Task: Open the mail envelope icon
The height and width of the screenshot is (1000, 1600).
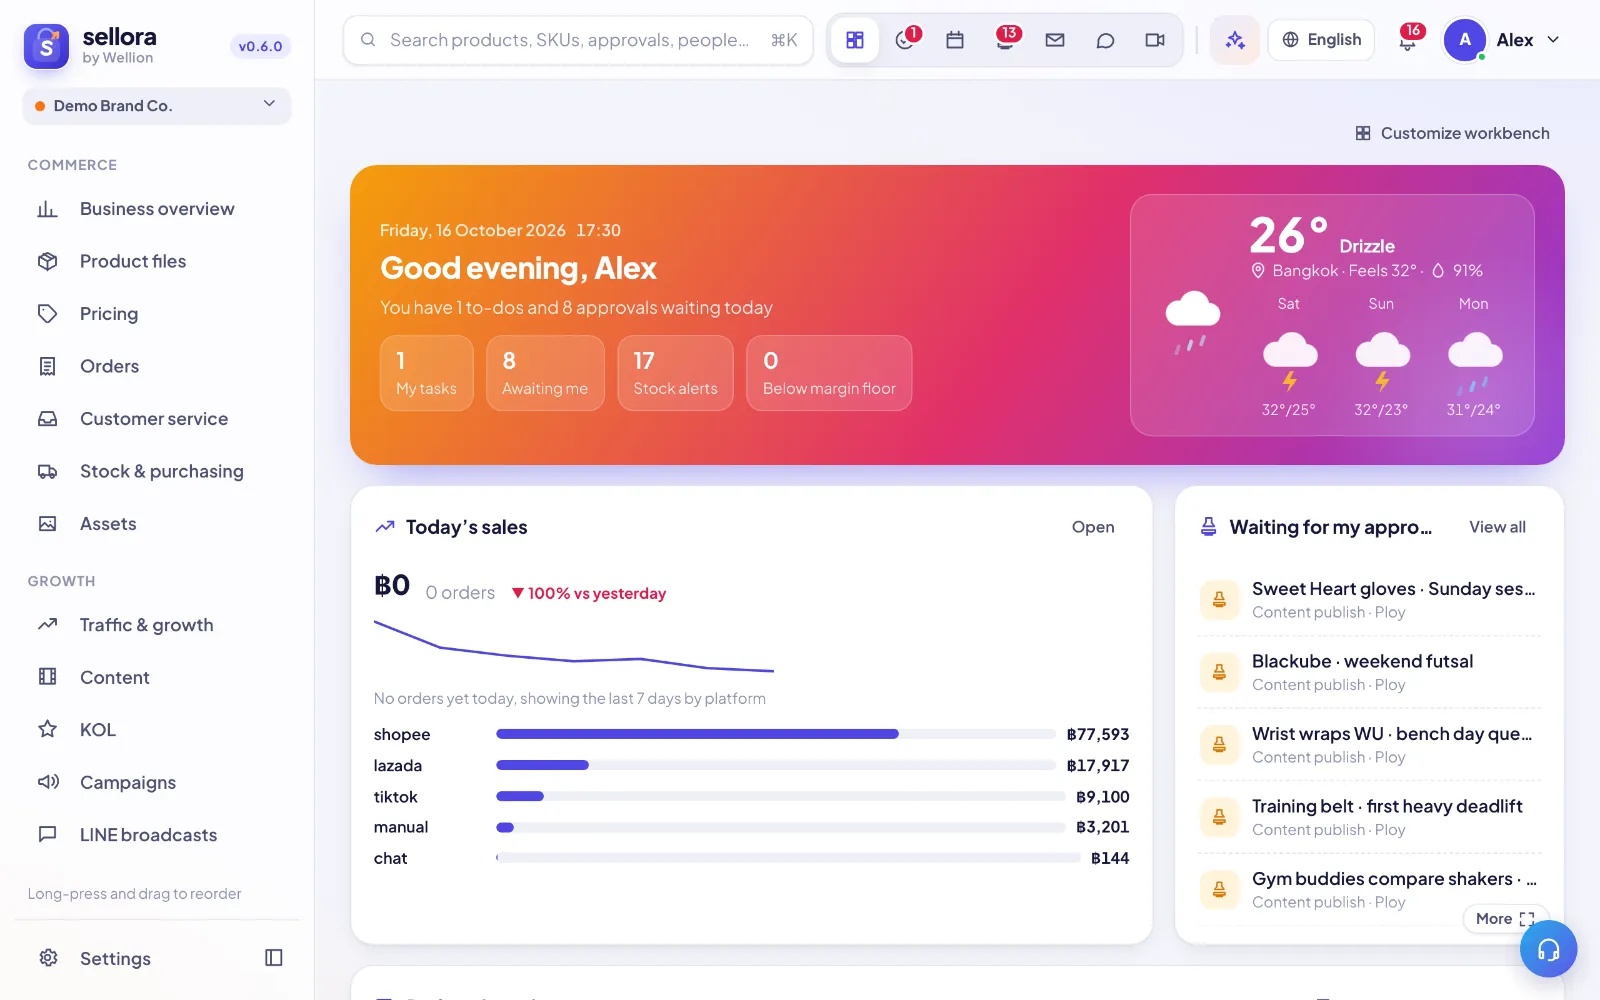Action: click(x=1055, y=40)
